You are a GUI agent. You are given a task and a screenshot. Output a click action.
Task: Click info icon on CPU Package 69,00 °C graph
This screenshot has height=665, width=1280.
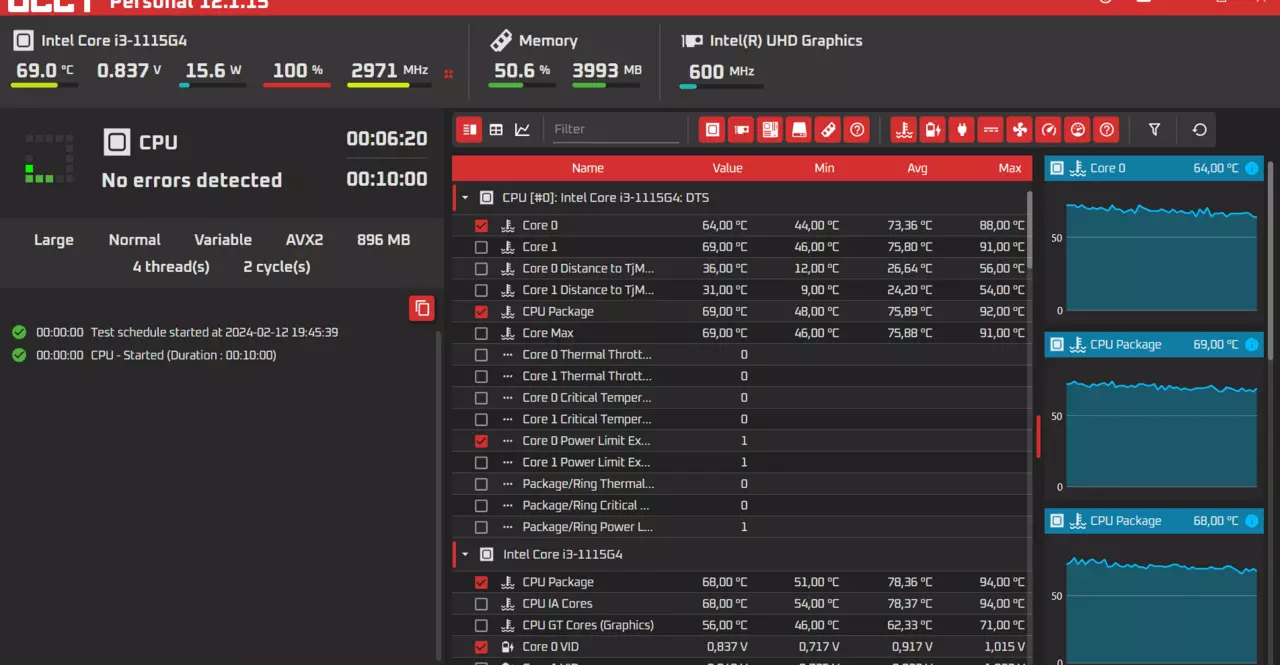pyautogui.click(x=1251, y=344)
